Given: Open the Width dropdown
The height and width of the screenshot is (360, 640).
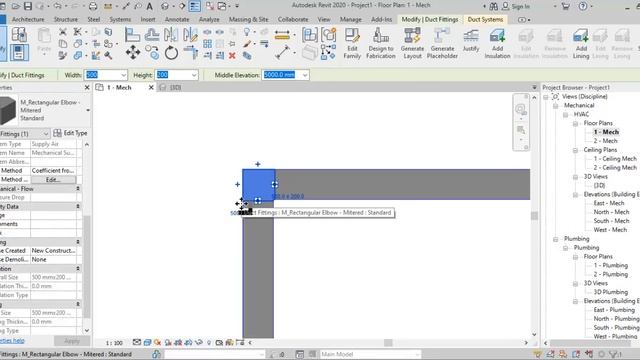Looking at the screenshot, I should click(x=123, y=75).
